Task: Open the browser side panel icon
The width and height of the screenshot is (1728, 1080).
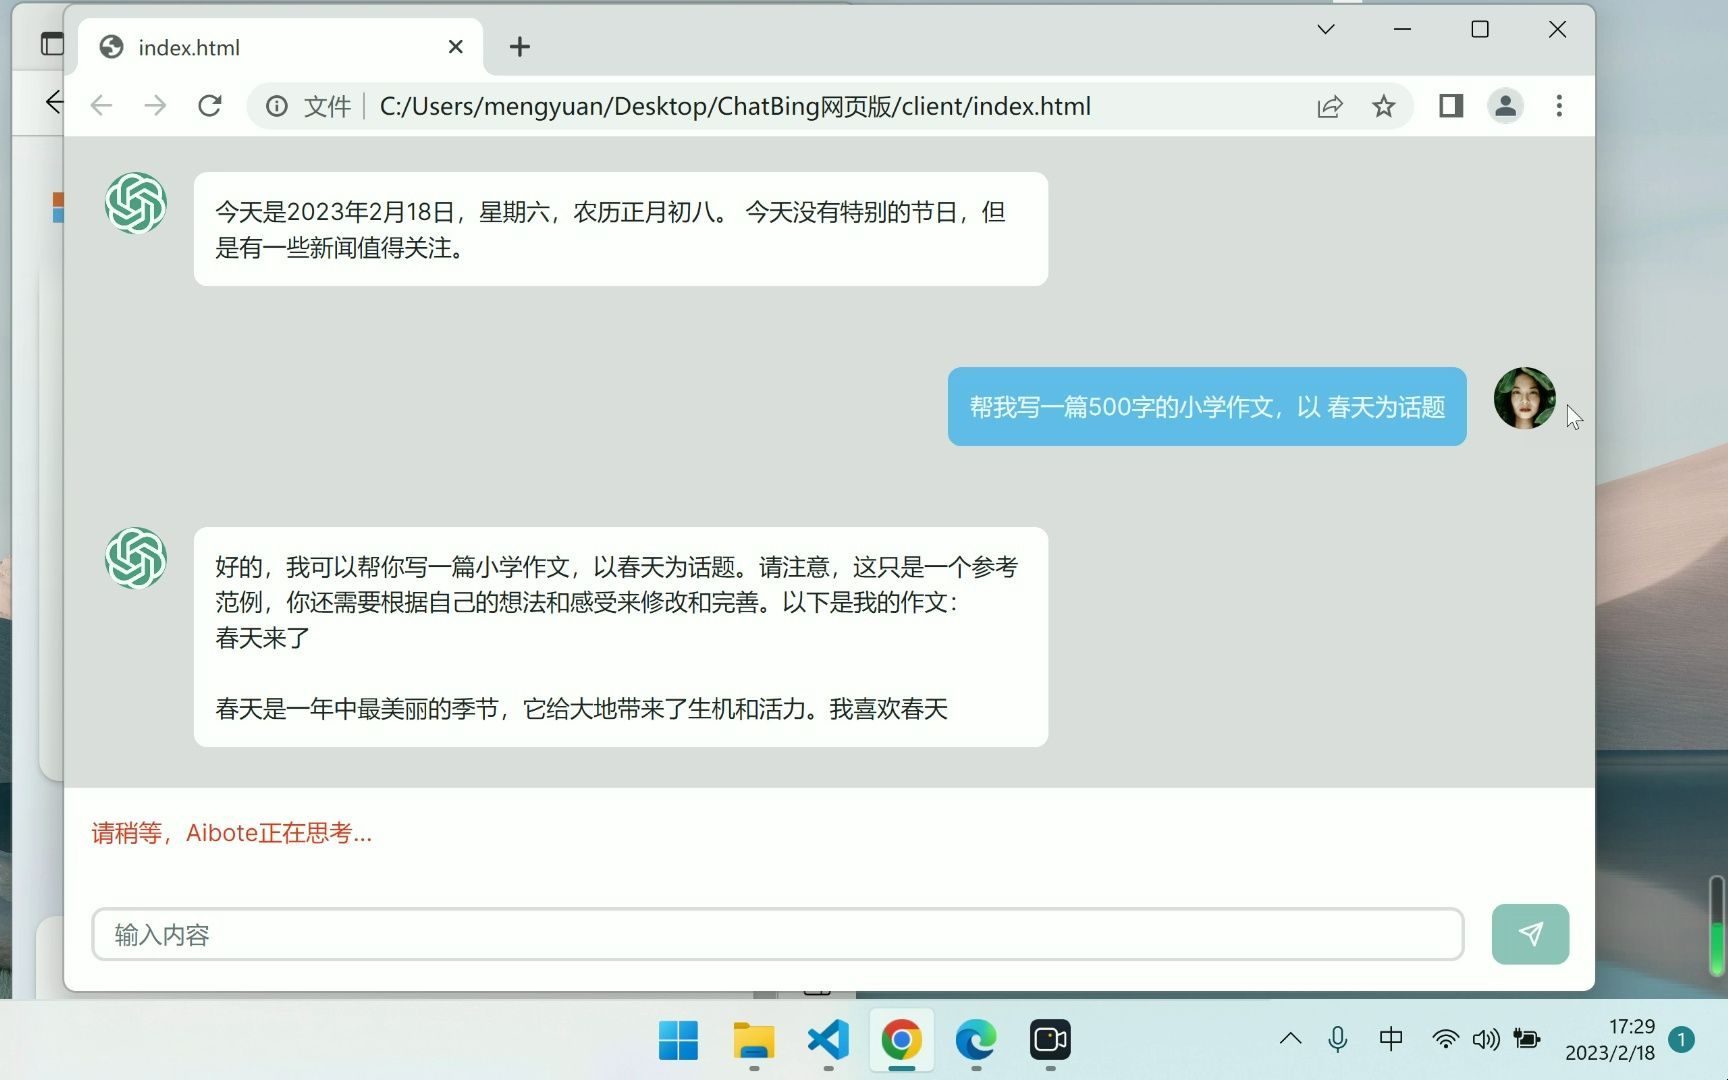Action: (x=1449, y=106)
